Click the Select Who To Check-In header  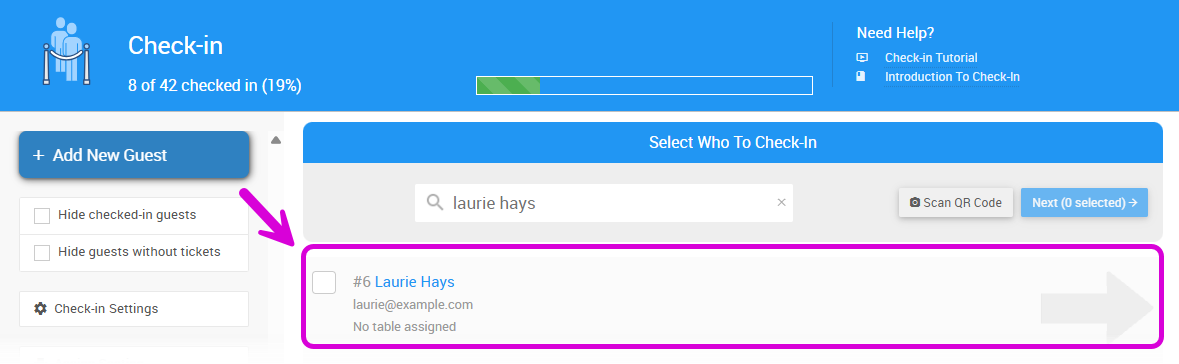tap(732, 142)
